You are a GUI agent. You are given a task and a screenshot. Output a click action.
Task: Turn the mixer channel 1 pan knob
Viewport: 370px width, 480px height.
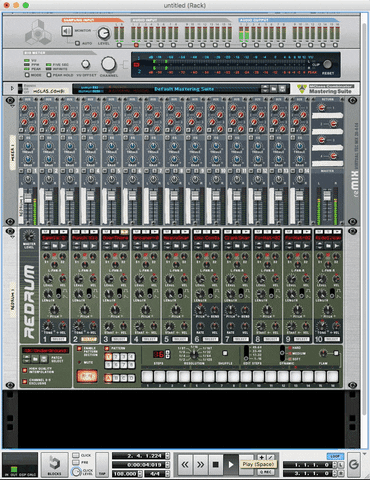coord(28,180)
